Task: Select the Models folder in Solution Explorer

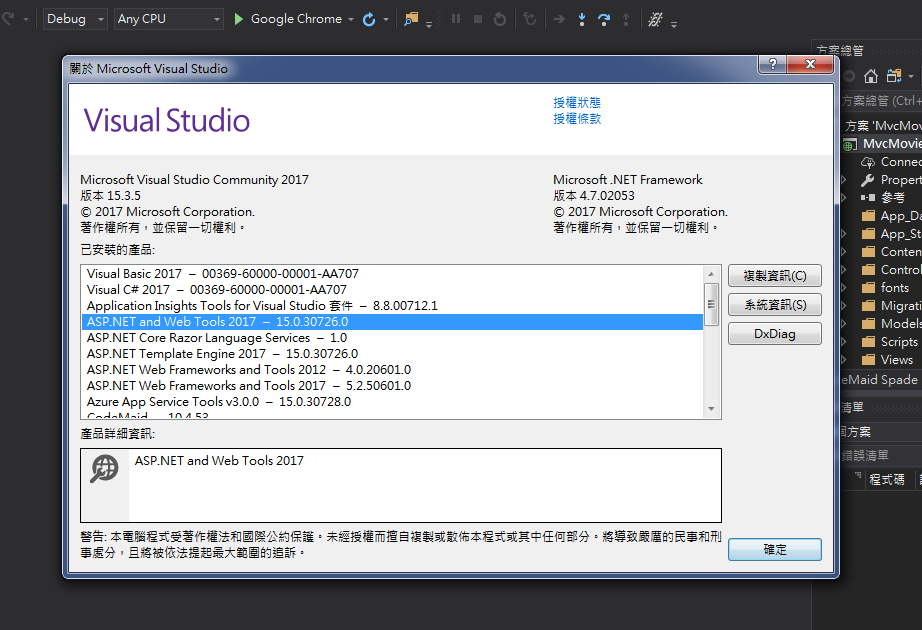Action: pyautogui.click(x=900, y=324)
